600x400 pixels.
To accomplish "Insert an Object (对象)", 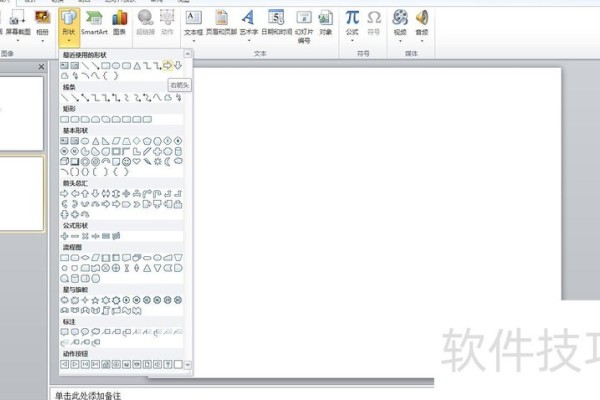I will (x=325, y=23).
